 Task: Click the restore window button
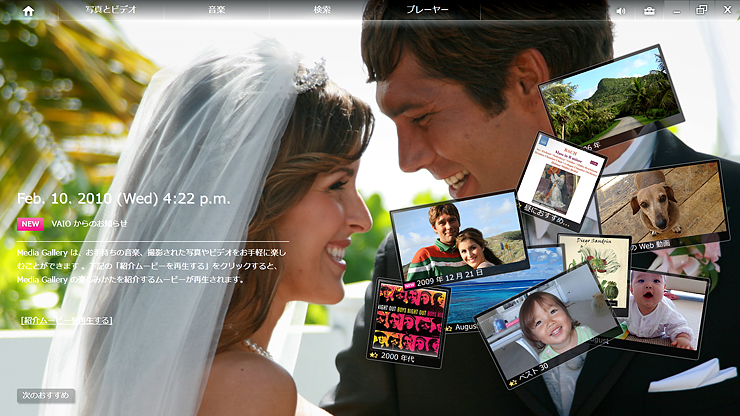pyautogui.click(x=701, y=10)
